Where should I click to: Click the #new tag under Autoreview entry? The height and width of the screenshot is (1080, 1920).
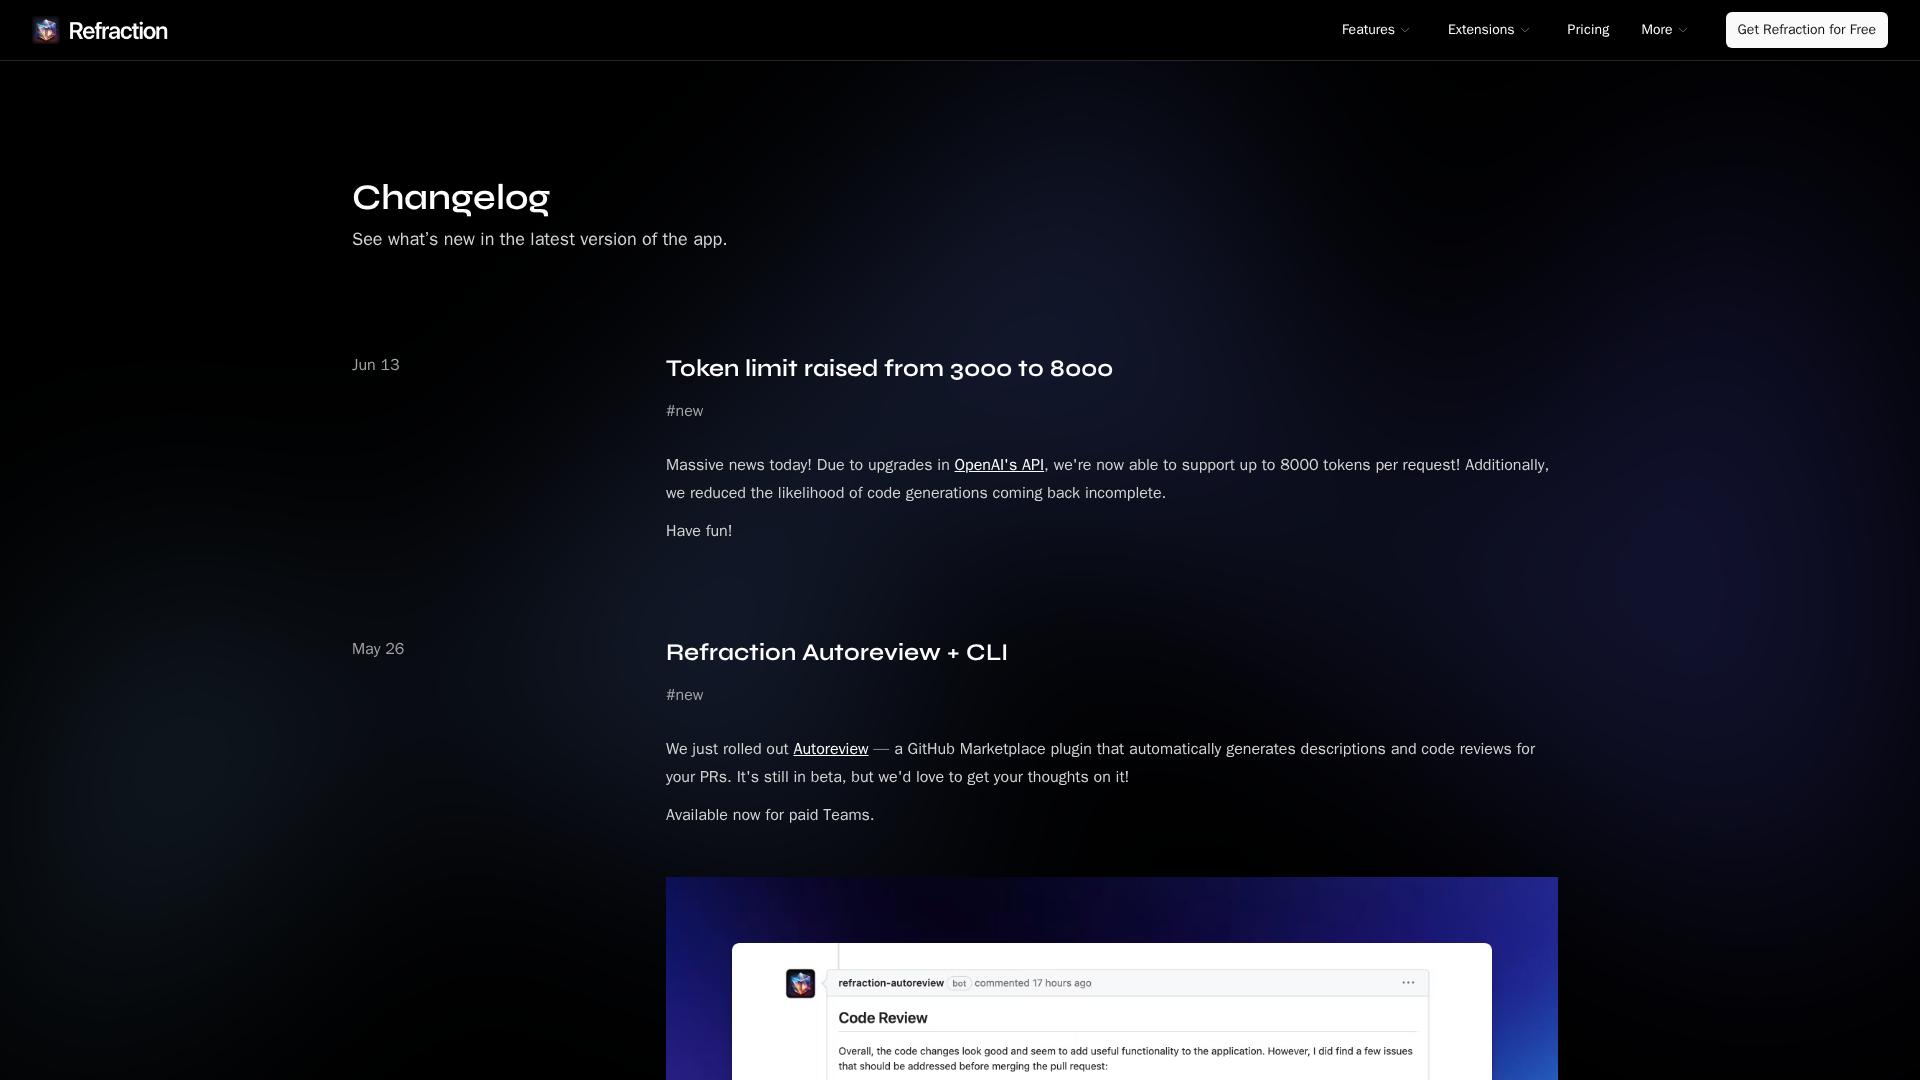tap(684, 695)
